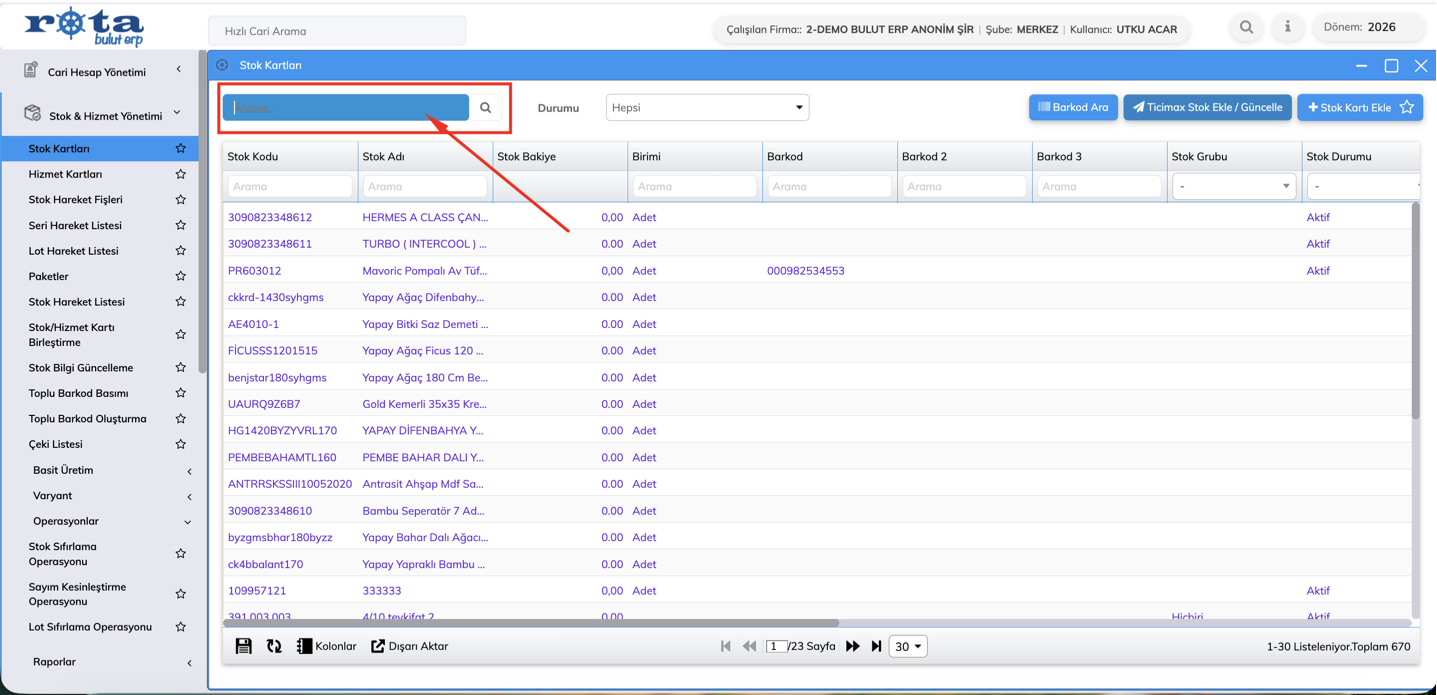Open the Kolonlar column chooser
1437x695 pixels.
pos(327,646)
